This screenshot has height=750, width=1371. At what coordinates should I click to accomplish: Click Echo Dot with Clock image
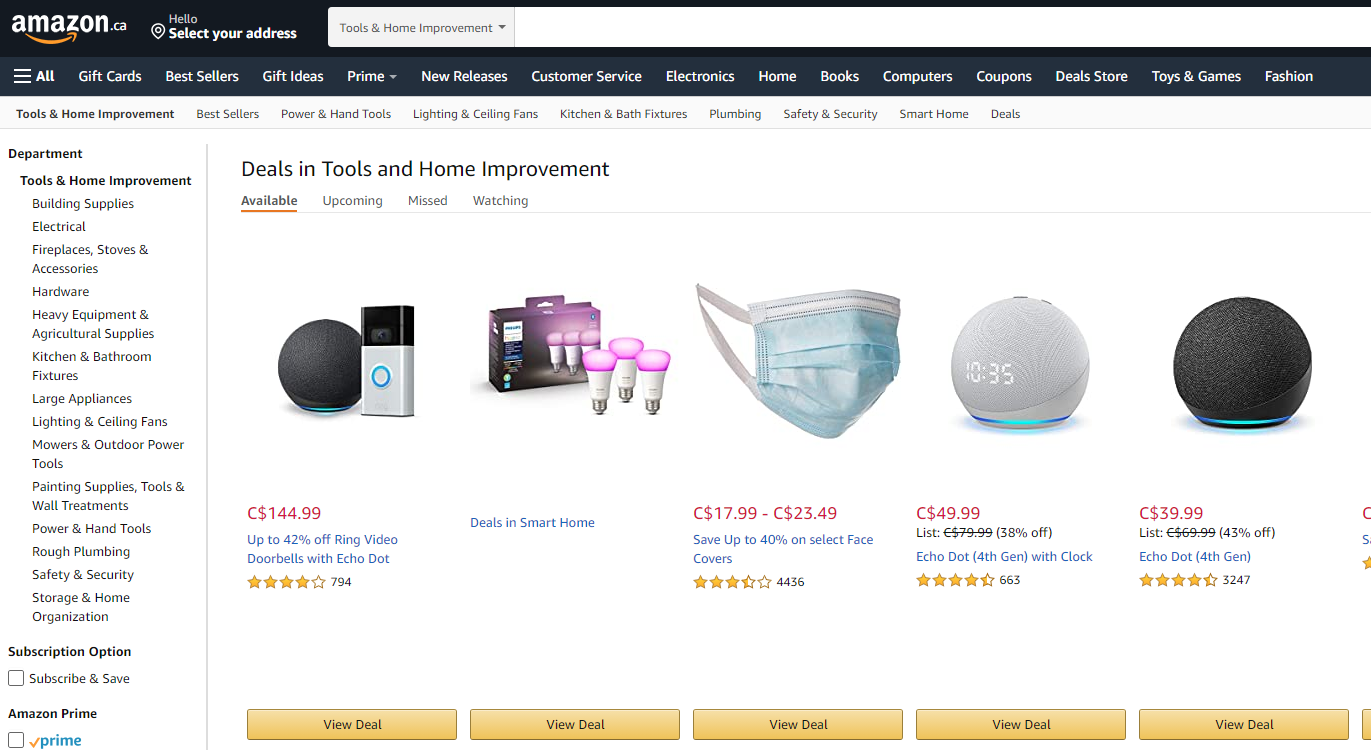(1020, 365)
